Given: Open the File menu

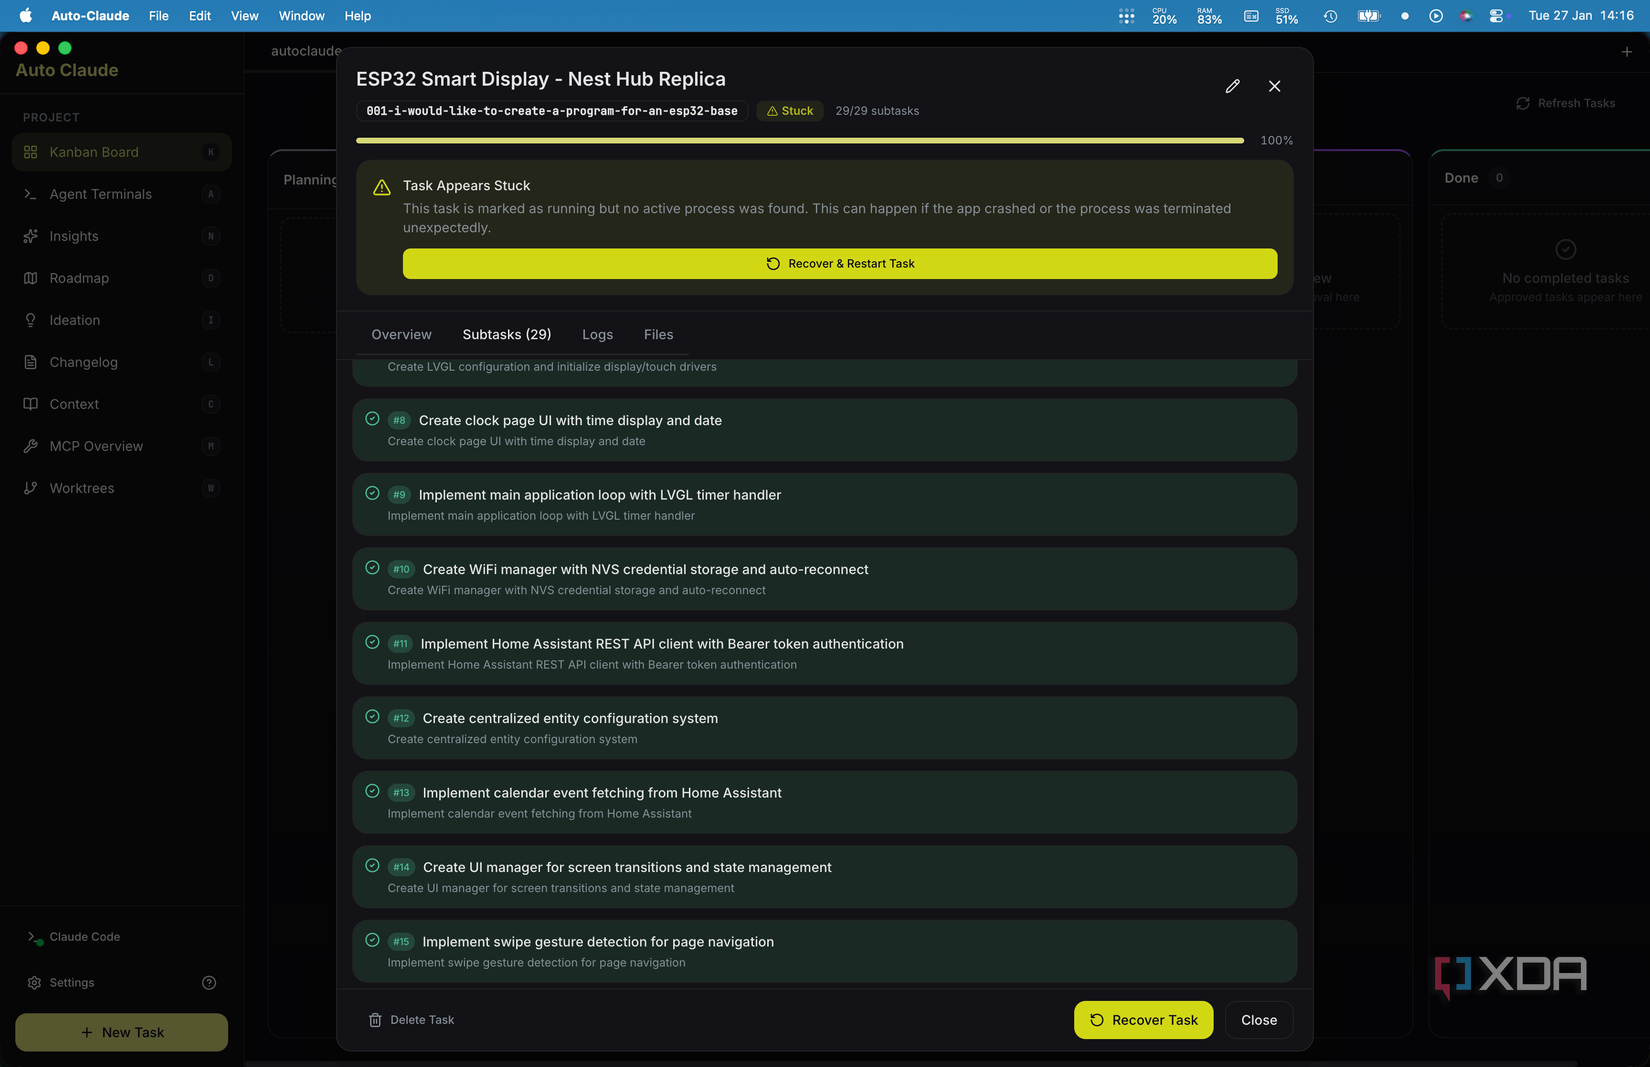Looking at the screenshot, I should (x=159, y=16).
